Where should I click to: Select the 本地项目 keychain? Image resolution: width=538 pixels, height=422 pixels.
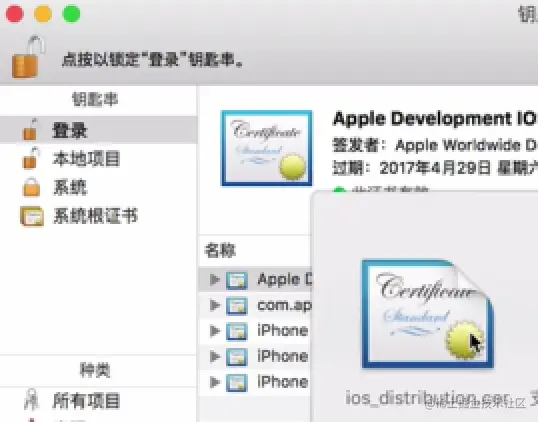click(x=98, y=159)
